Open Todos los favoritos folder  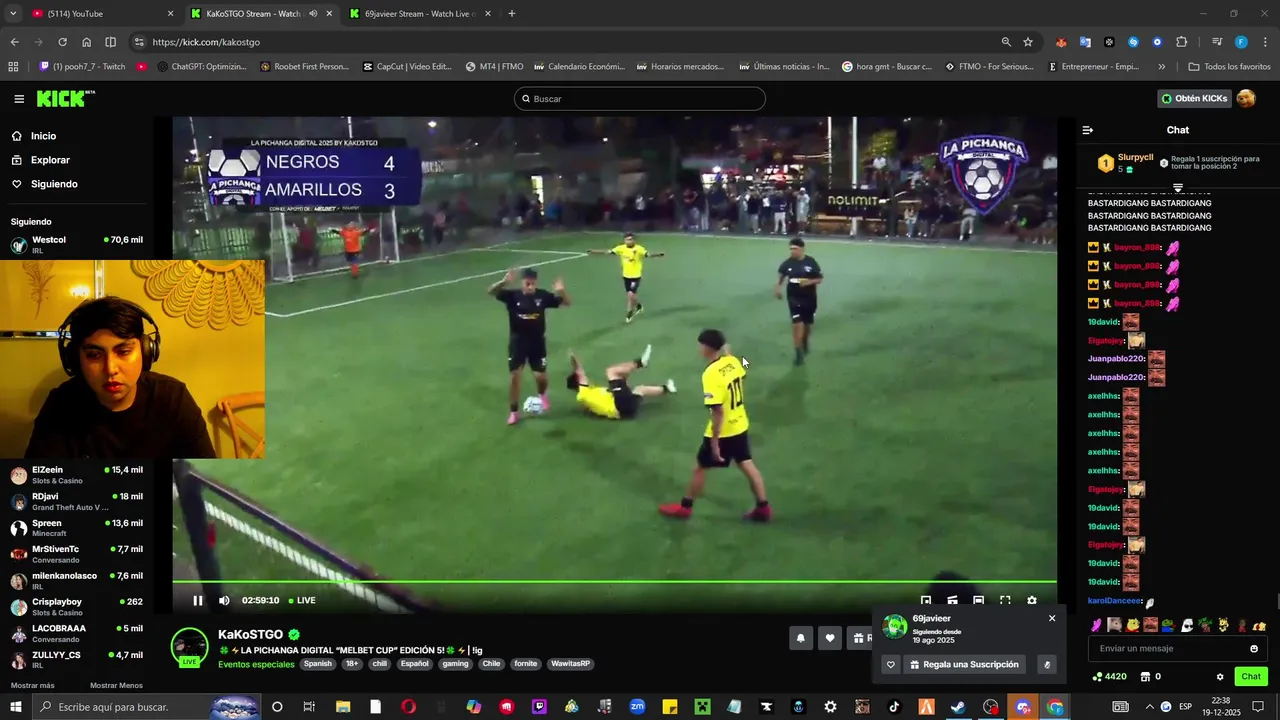click(x=1229, y=67)
